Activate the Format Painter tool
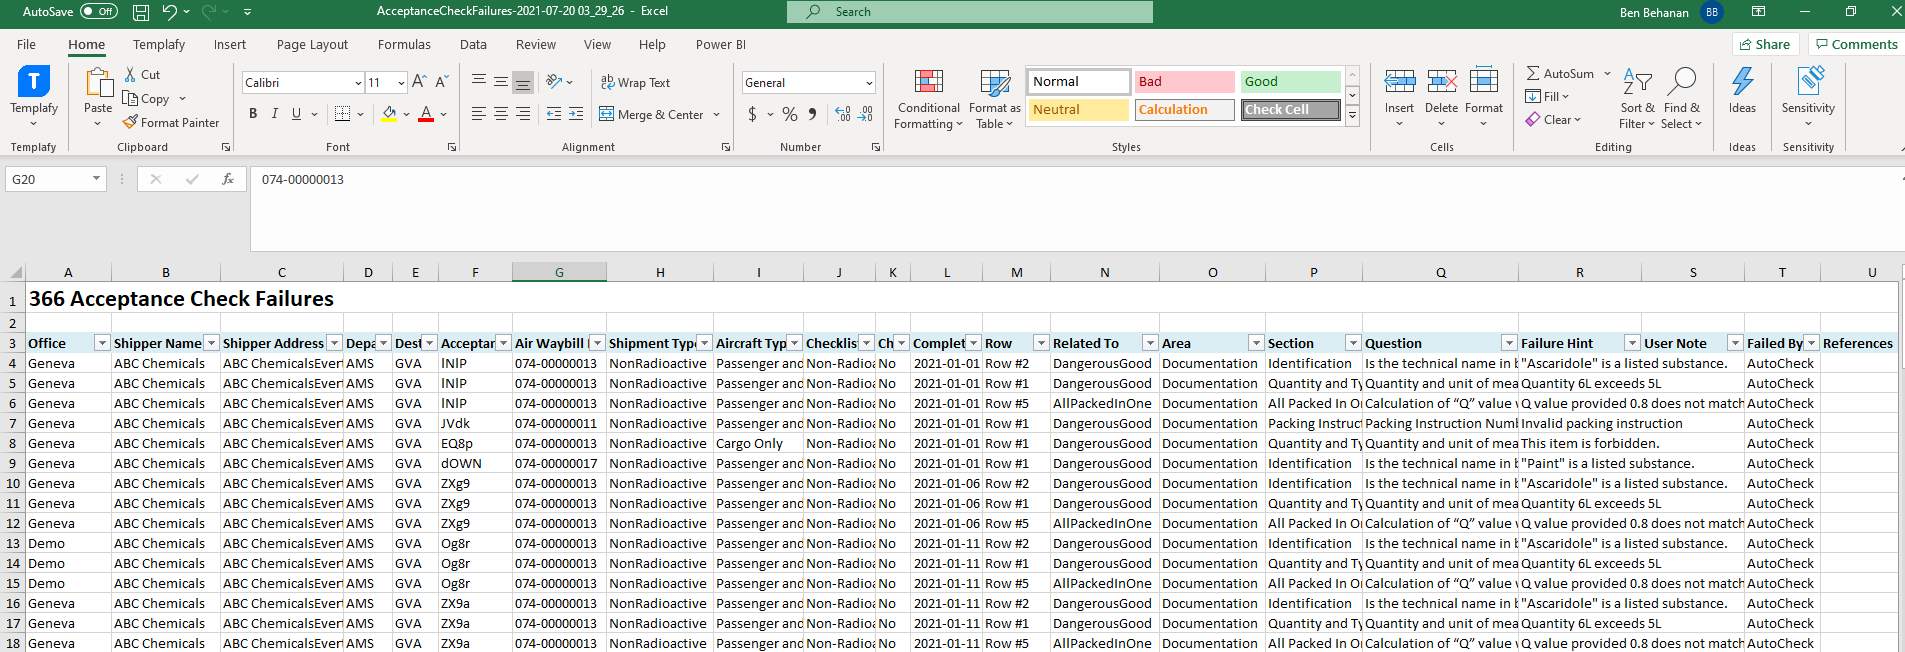 (171, 123)
